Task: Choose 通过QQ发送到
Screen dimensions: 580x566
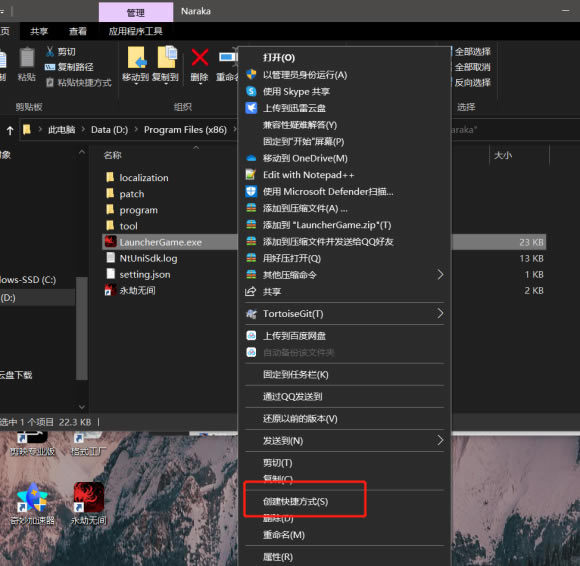Action: 344,397
